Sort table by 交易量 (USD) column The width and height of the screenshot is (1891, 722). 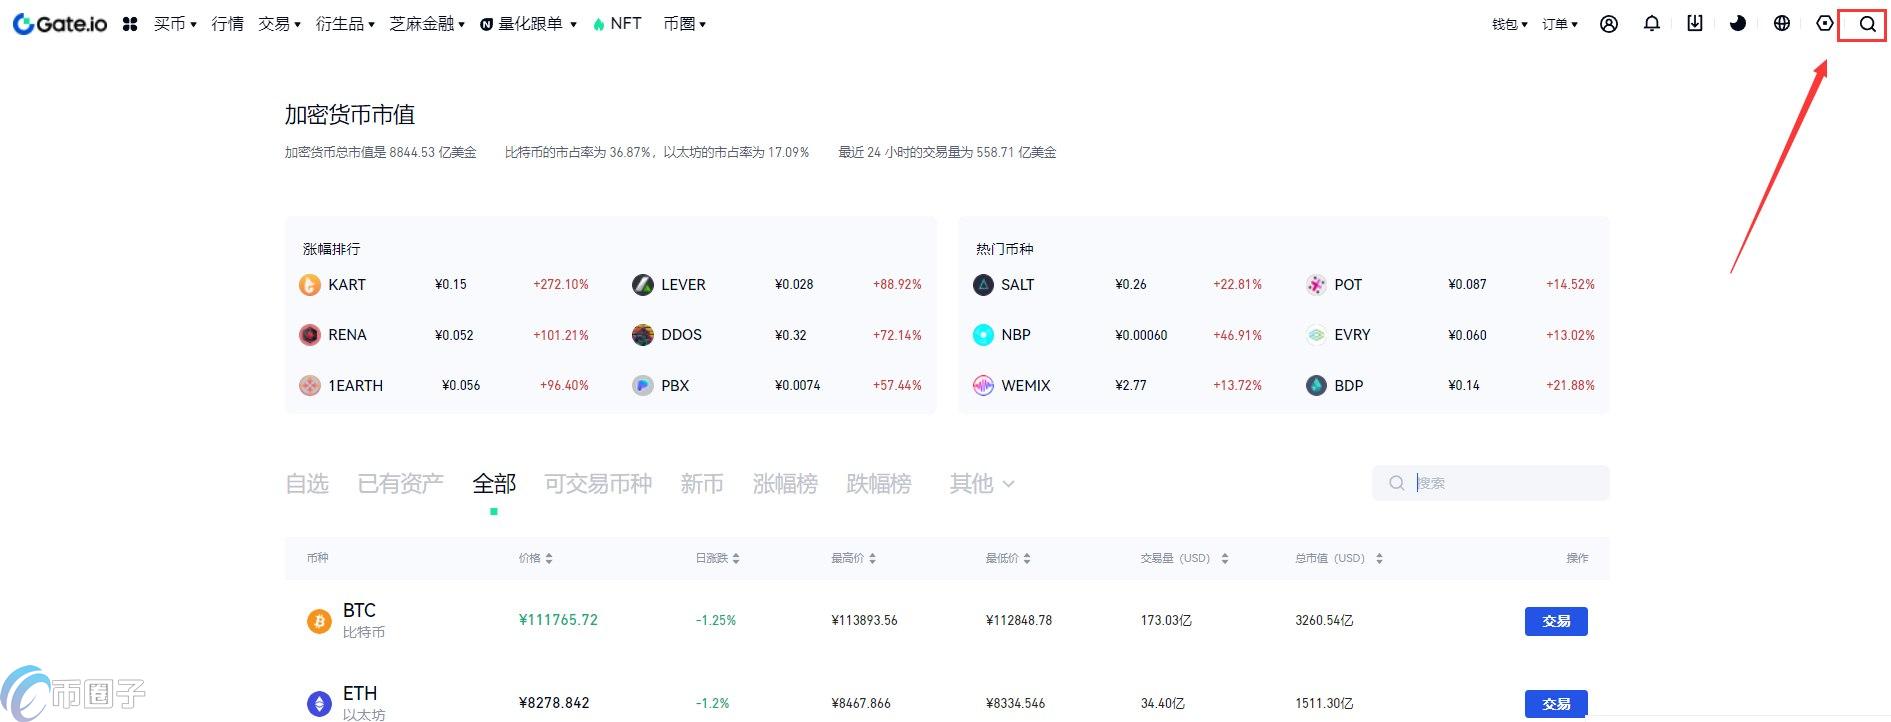coord(1185,558)
